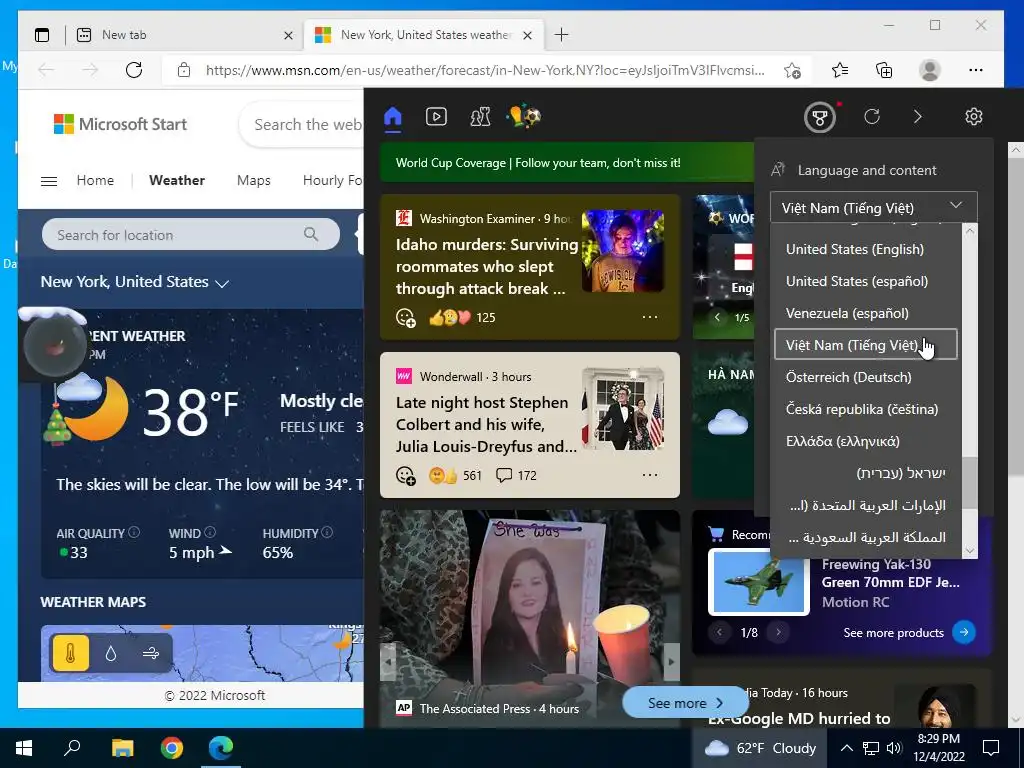Screen dimensions: 1024x768
Task: Open the rewards trophy badge icon
Action: coord(820,118)
